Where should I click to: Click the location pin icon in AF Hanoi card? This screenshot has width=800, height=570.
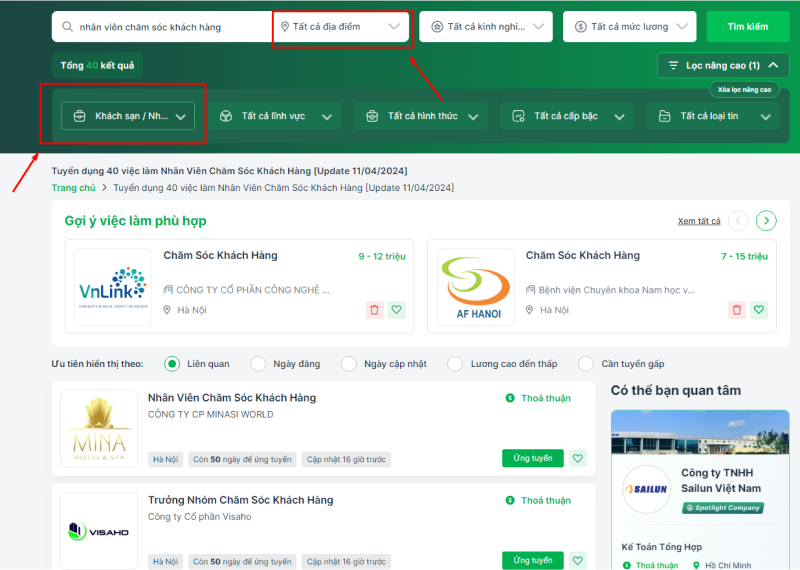(530, 310)
